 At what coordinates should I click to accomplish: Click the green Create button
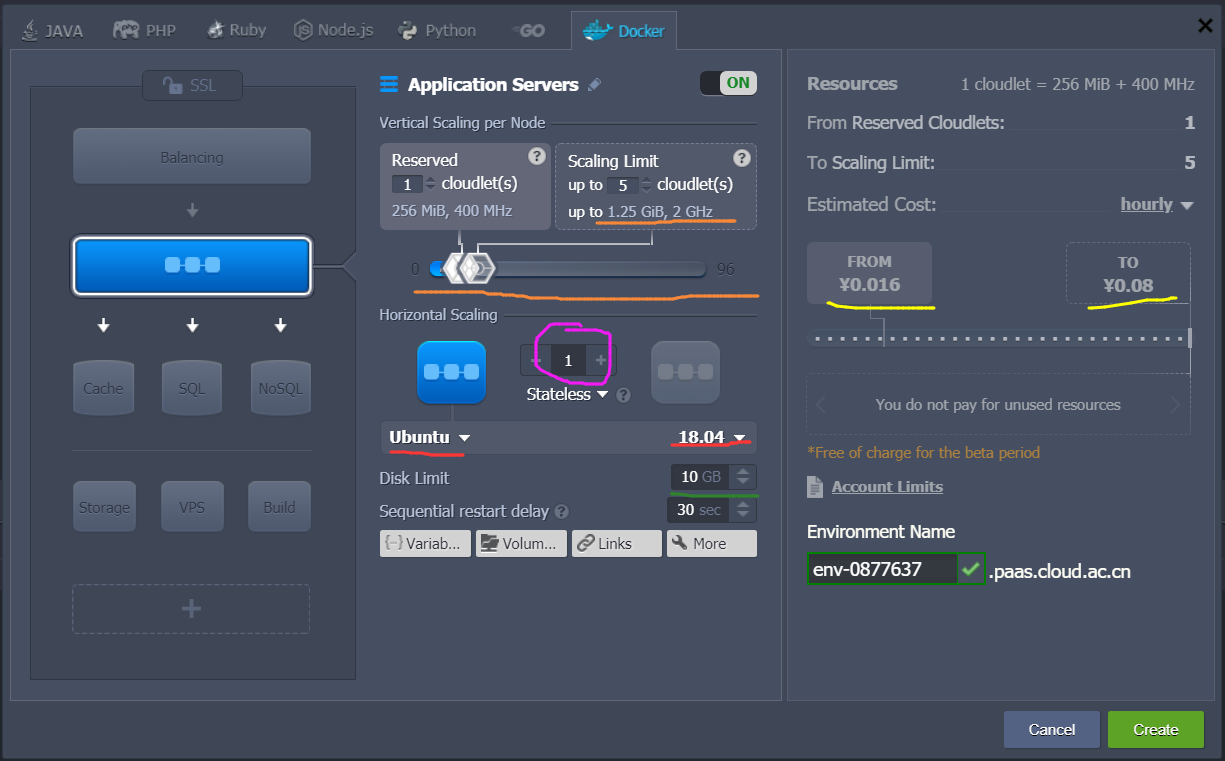coord(1156,730)
